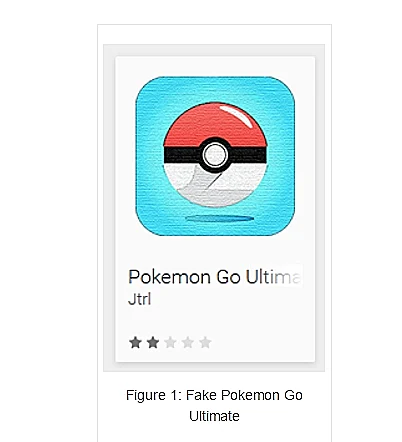Click the third empty rating star
This screenshot has width=402, height=442.
pyautogui.click(x=170, y=342)
